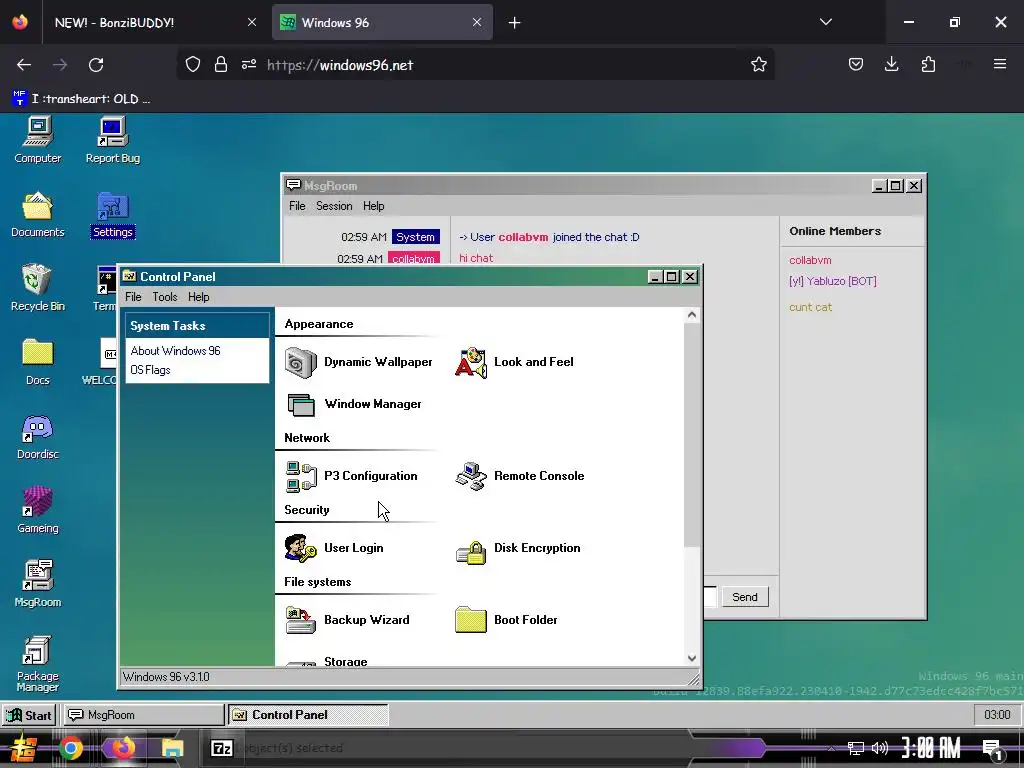Open the Control Panel File menu
Viewport: 1024px width, 768px height.
(133, 297)
